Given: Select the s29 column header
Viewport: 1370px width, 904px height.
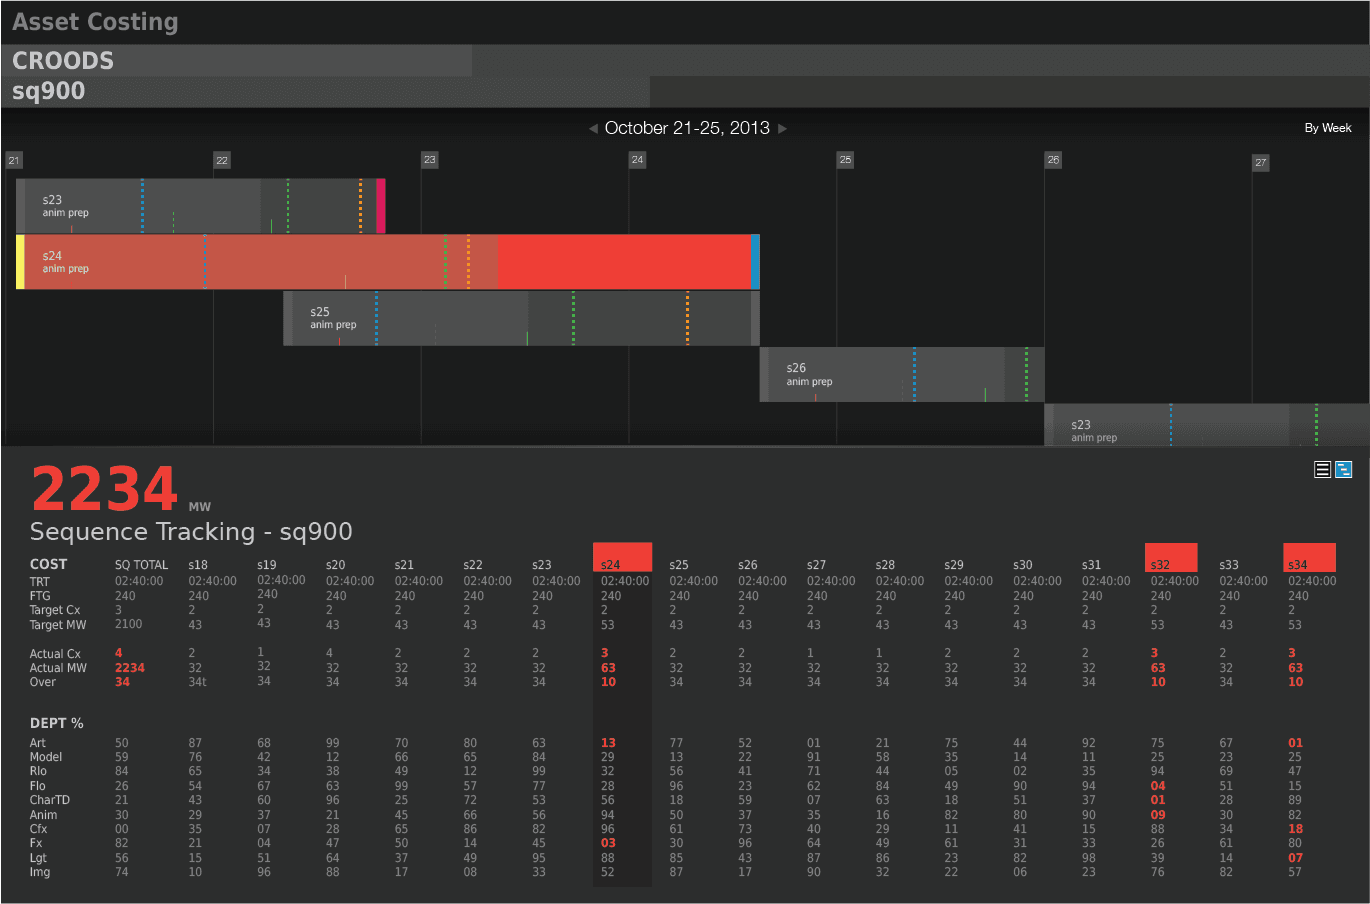Looking at the screenshot, I should (x=954, y=565).
